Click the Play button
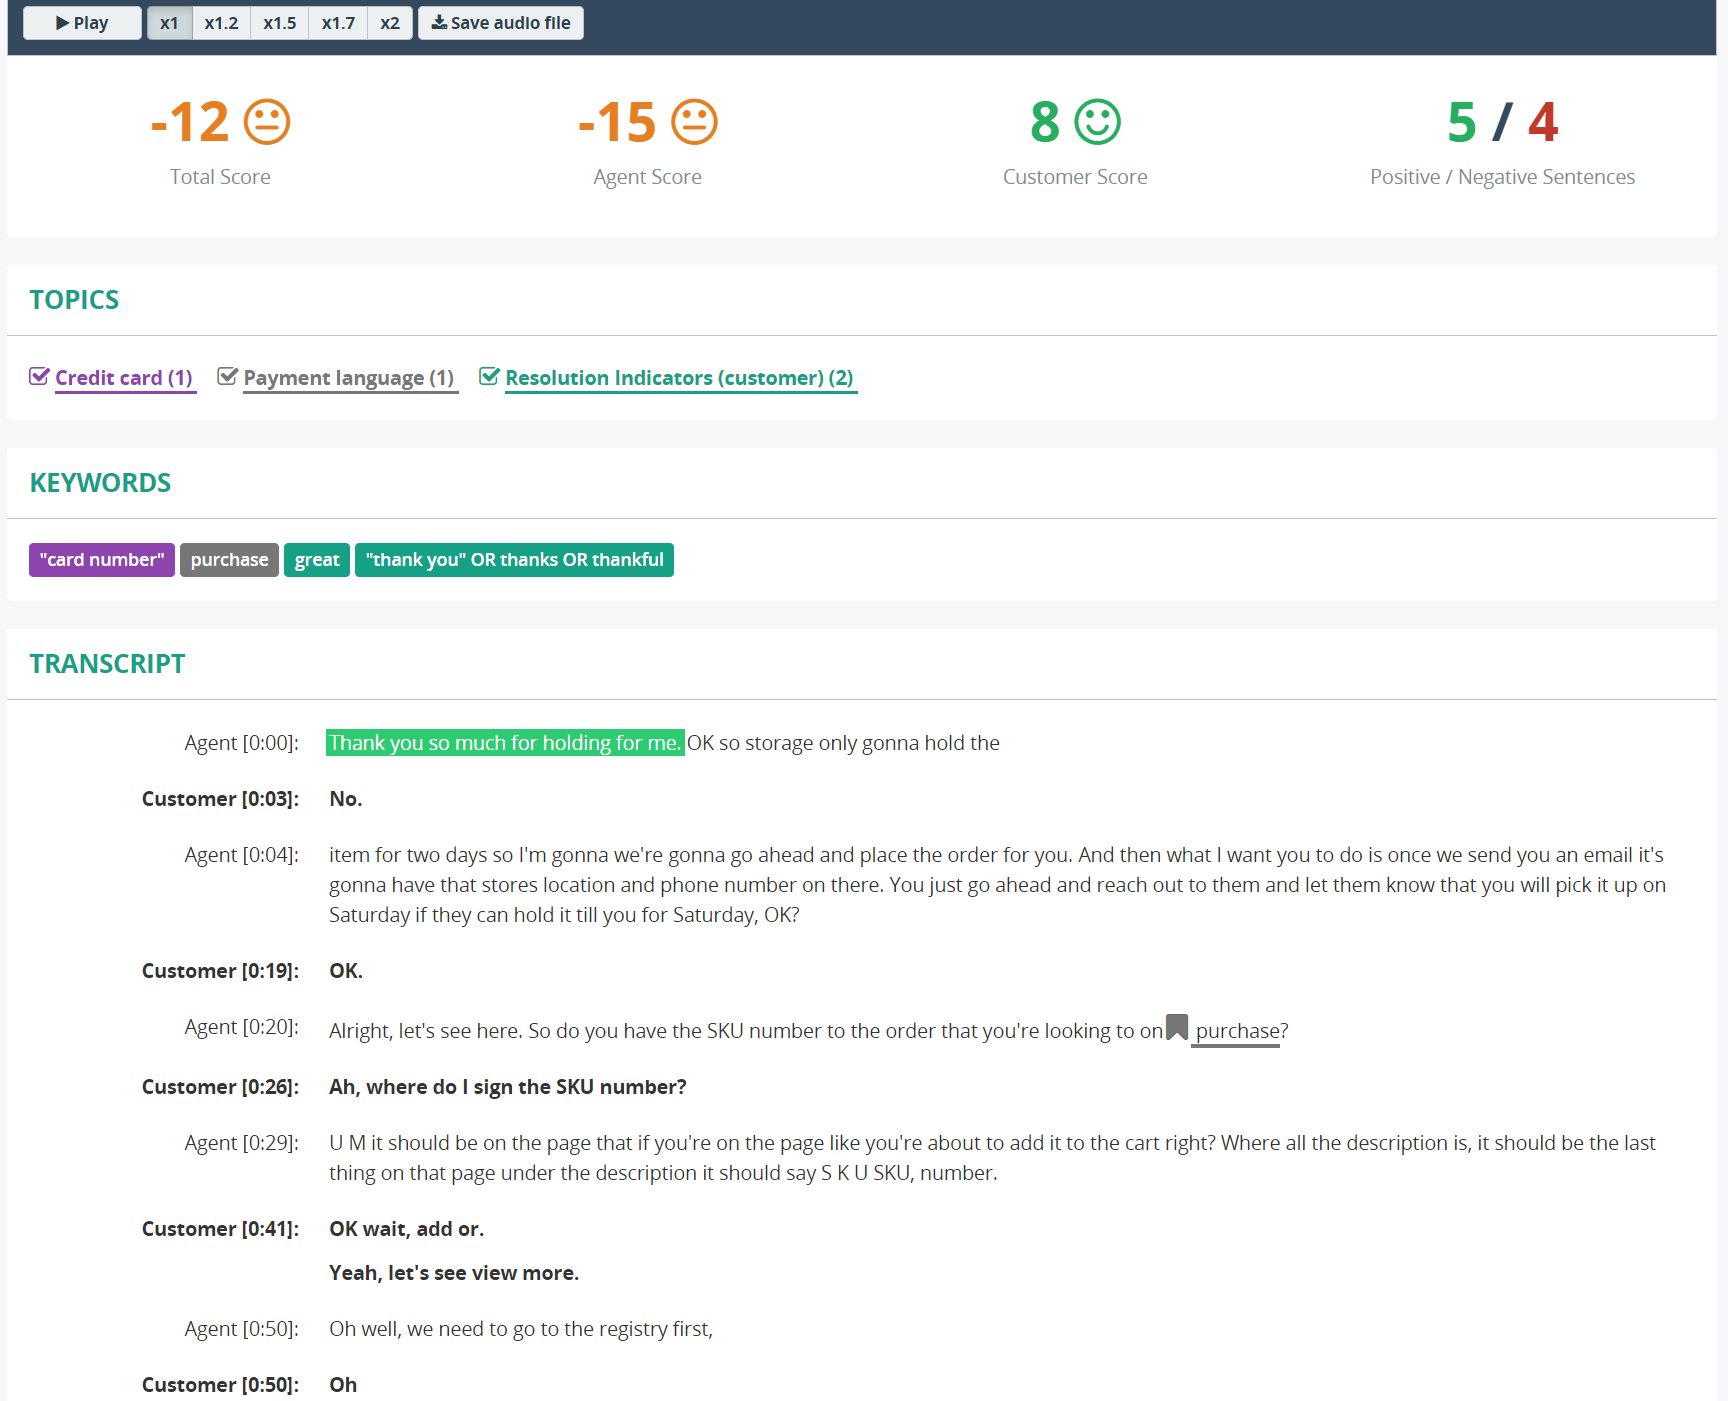1728x1401 pixels. [81, 22]
